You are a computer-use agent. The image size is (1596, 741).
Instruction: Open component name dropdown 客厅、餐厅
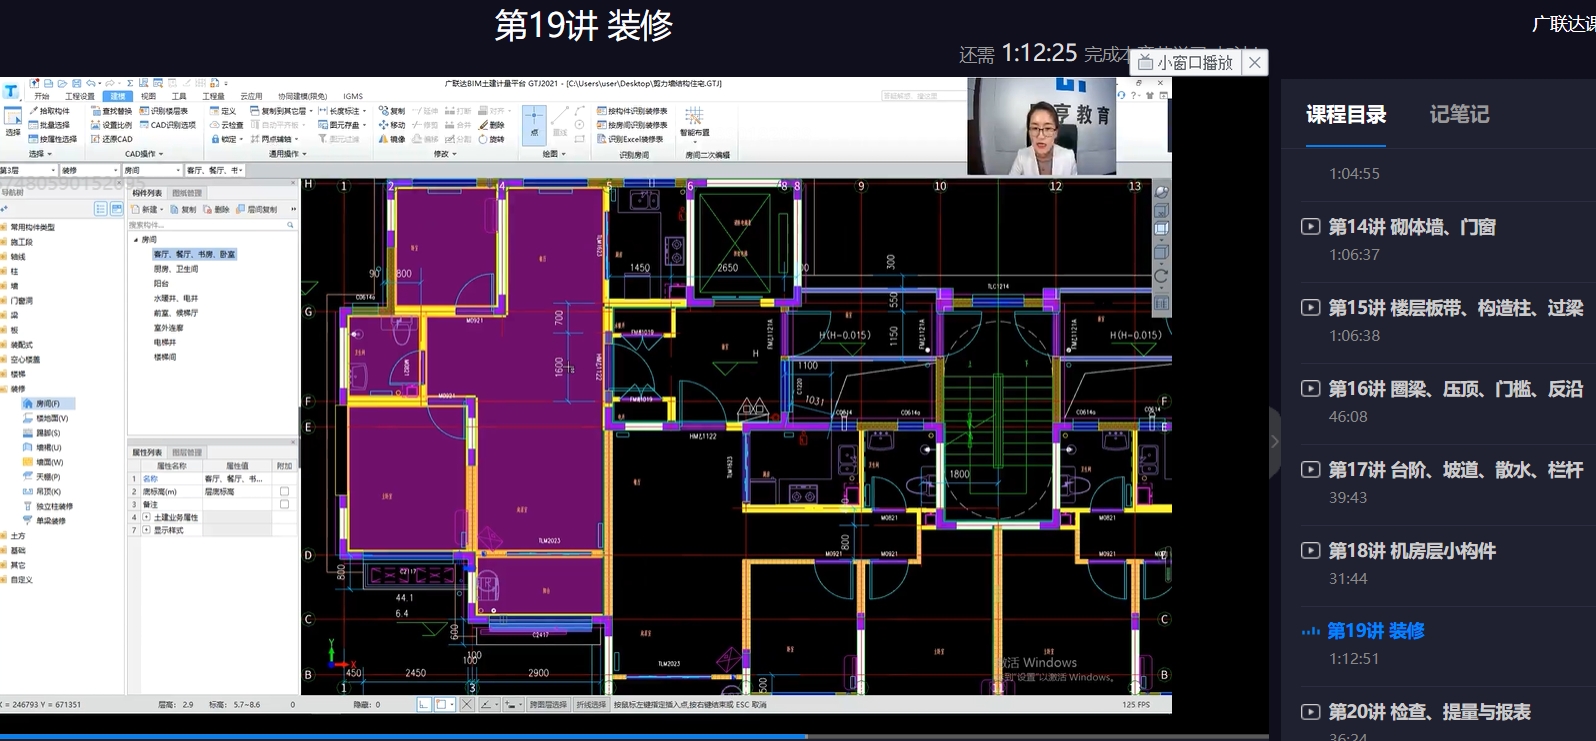(x=214, y=170)
